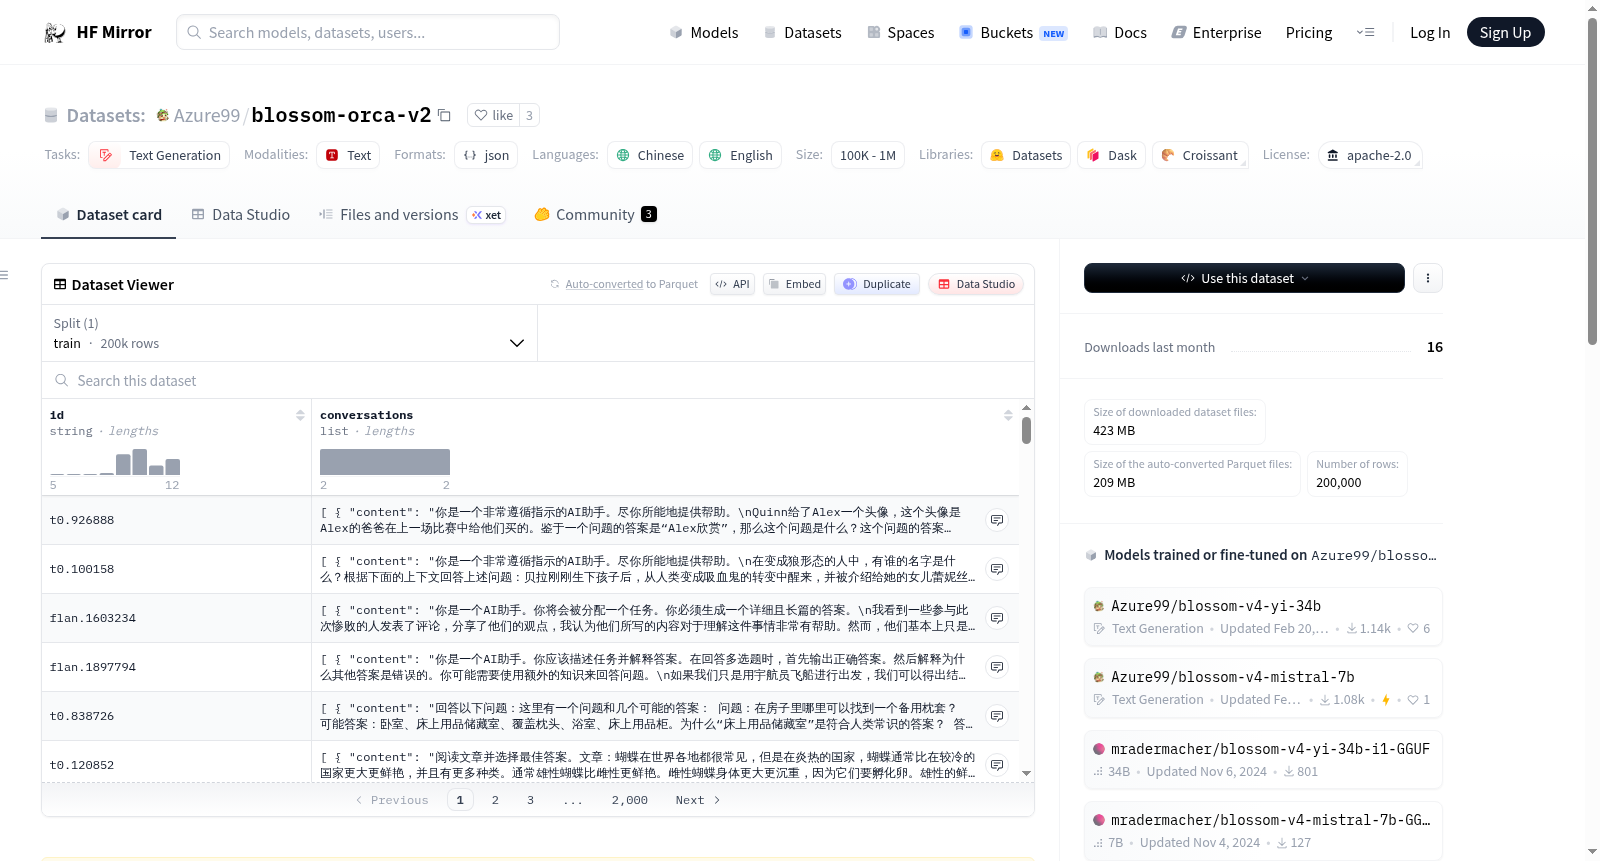Expand conversation cell for row flan.1603234

(997, 618)
